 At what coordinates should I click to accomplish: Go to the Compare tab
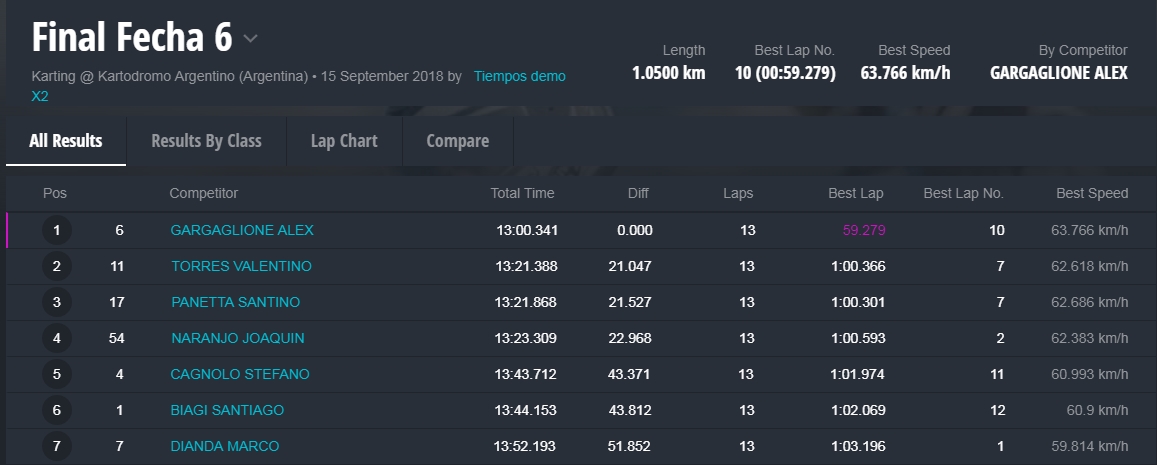pyautogui.click(x=457, y=141)
